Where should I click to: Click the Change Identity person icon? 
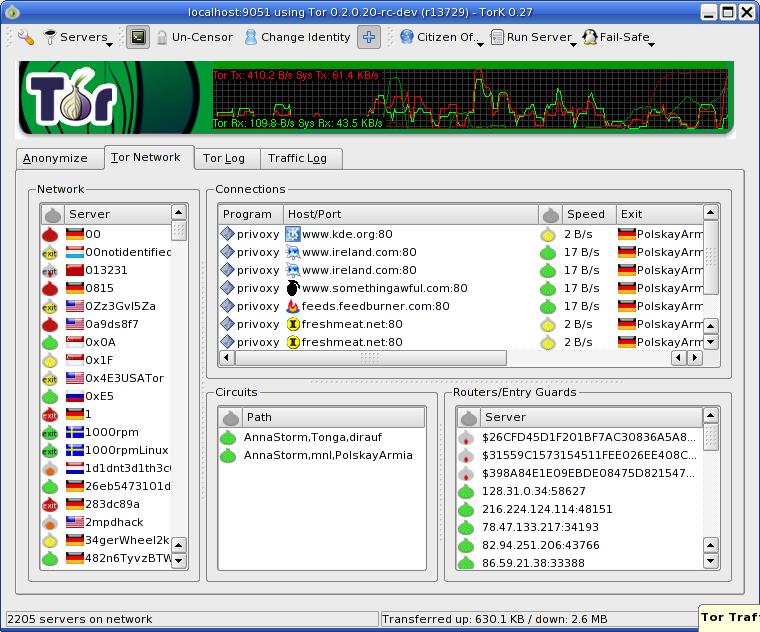(x=250, y=37)
